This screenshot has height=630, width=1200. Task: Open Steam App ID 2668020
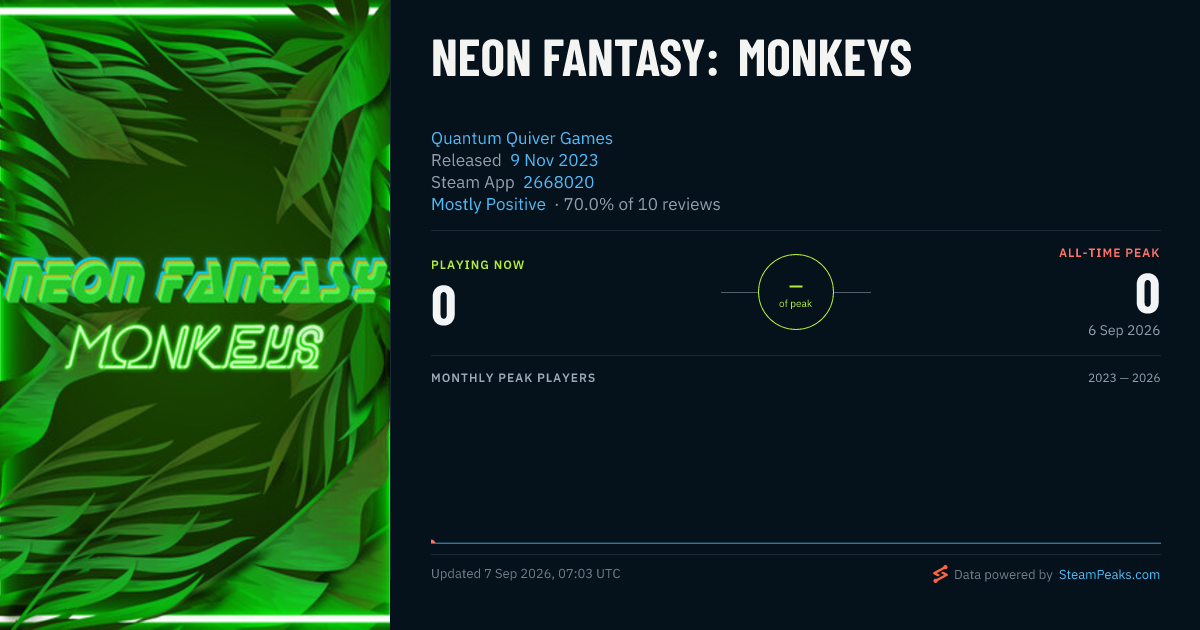[558, 182]
